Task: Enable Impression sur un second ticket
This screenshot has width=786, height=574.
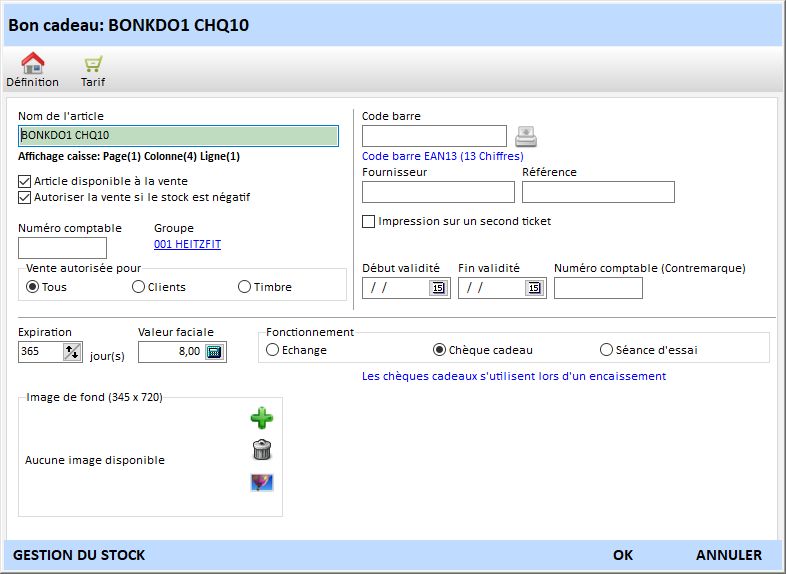Action: point(369,221)
